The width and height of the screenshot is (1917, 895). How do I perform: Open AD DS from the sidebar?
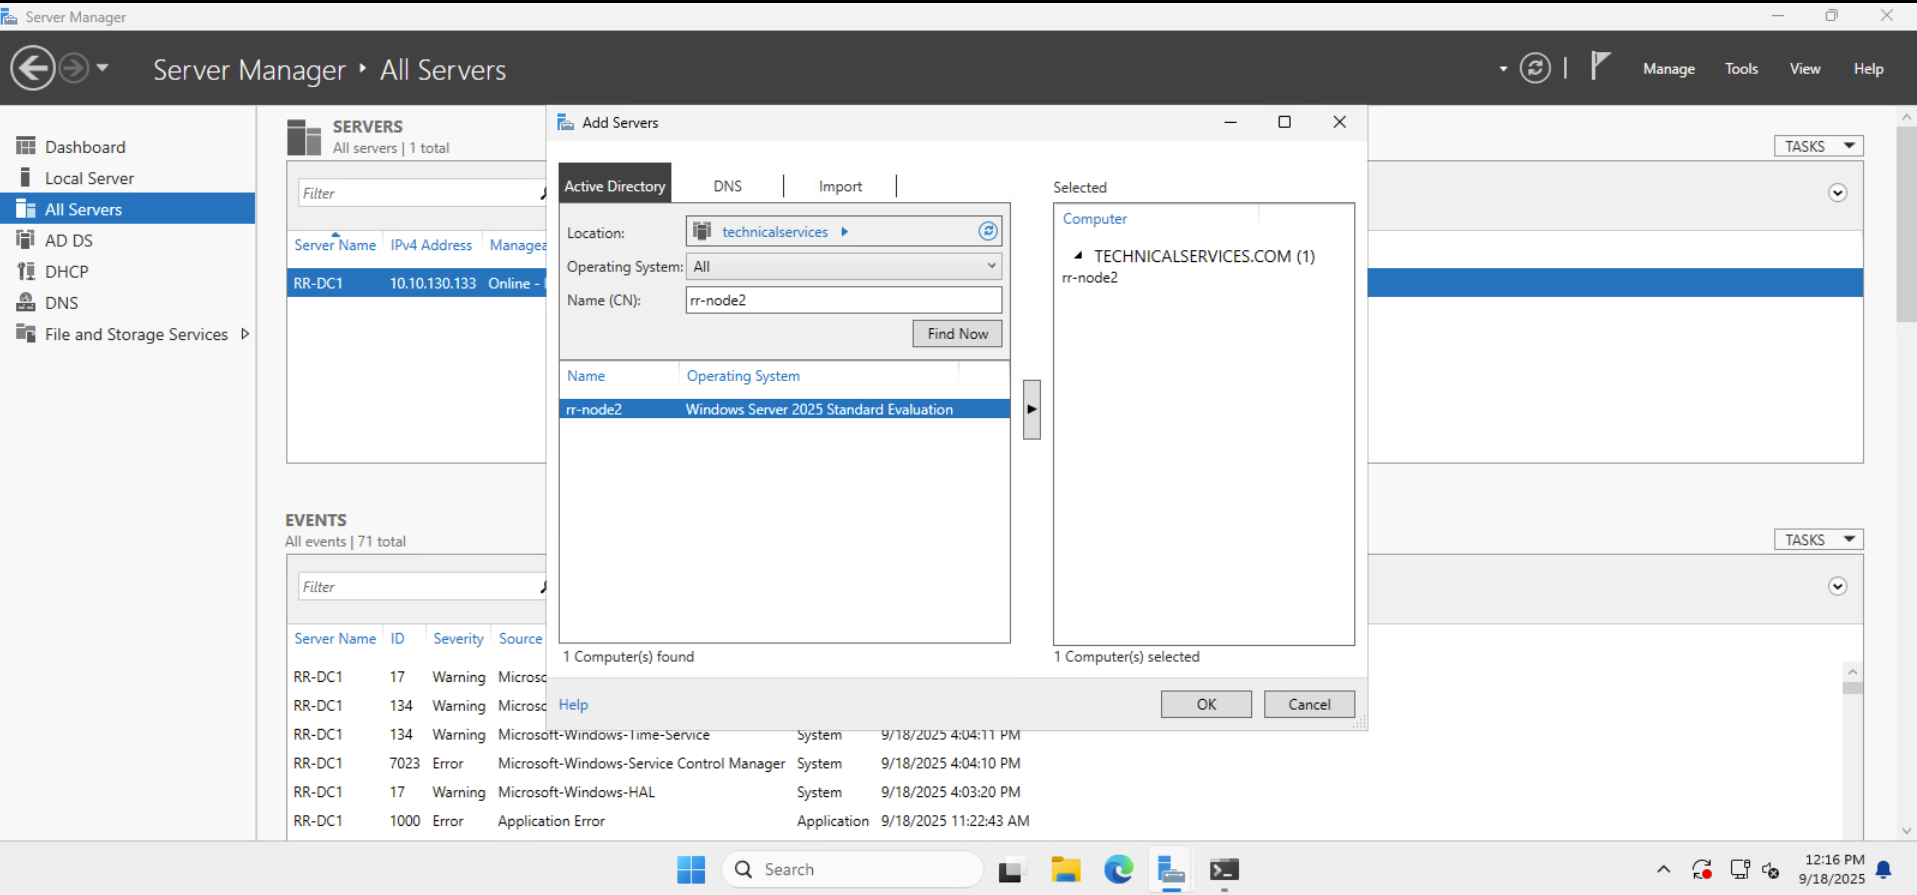click(x=68, y=240)
